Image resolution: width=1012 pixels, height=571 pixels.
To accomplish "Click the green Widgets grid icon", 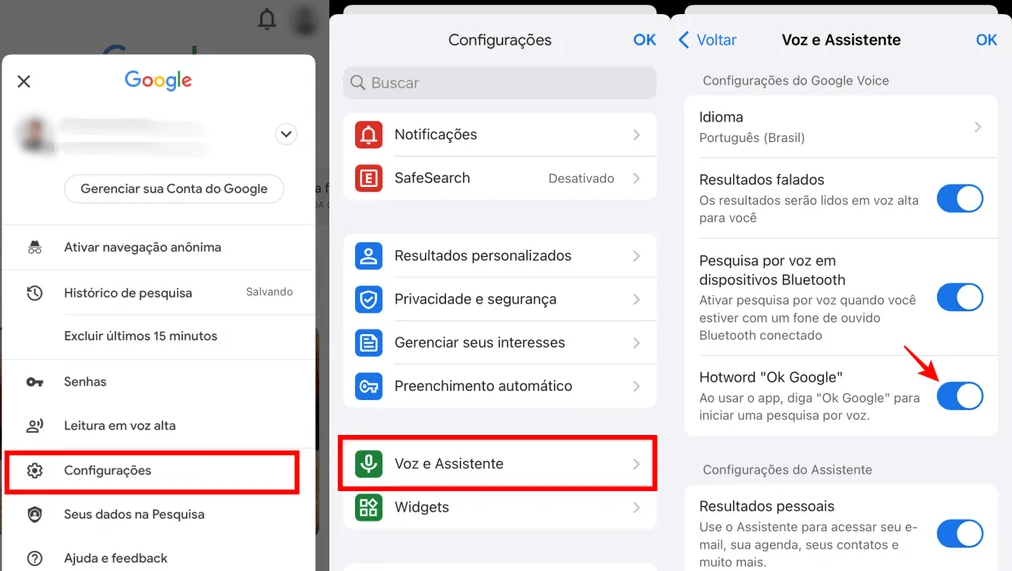I will click(369, 507).
